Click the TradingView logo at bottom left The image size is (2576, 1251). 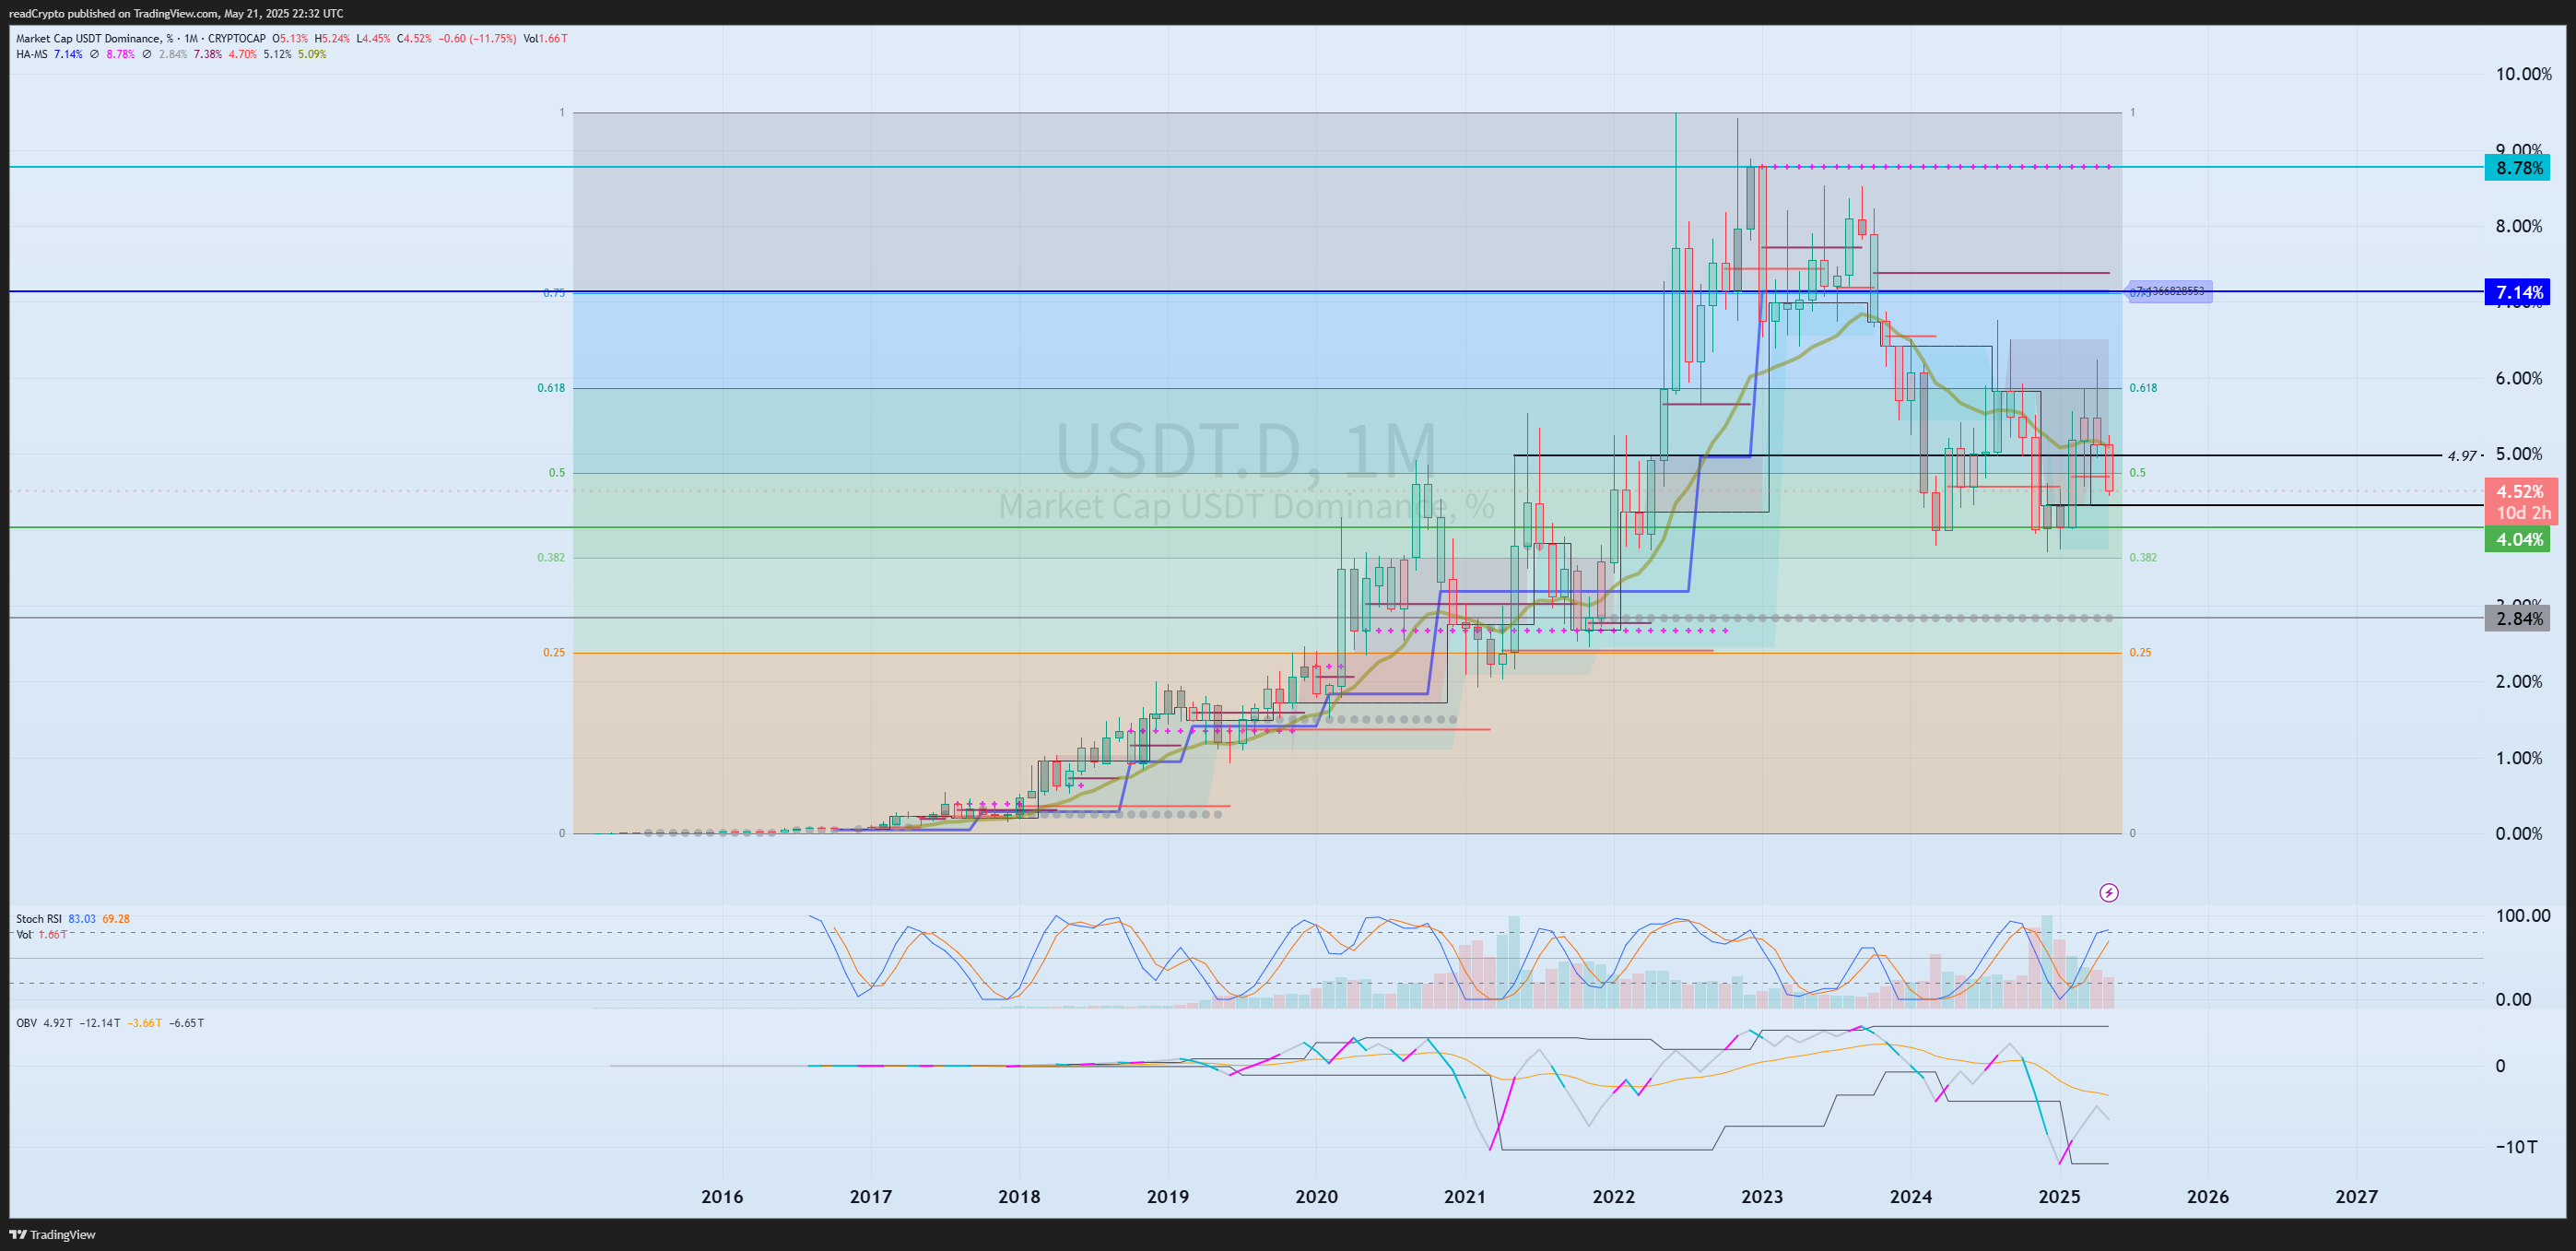click(53, 1234)
